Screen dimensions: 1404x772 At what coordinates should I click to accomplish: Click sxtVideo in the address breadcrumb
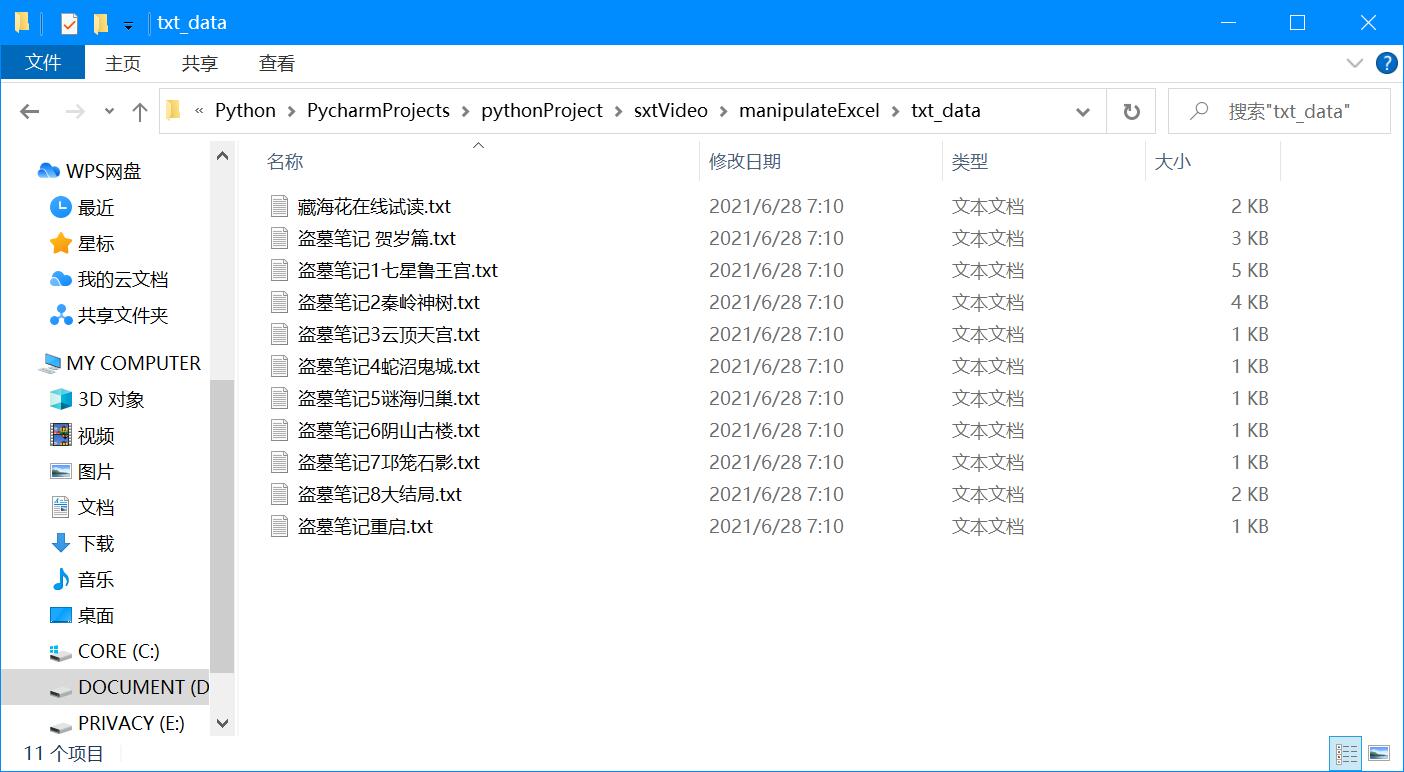point(670,111)
